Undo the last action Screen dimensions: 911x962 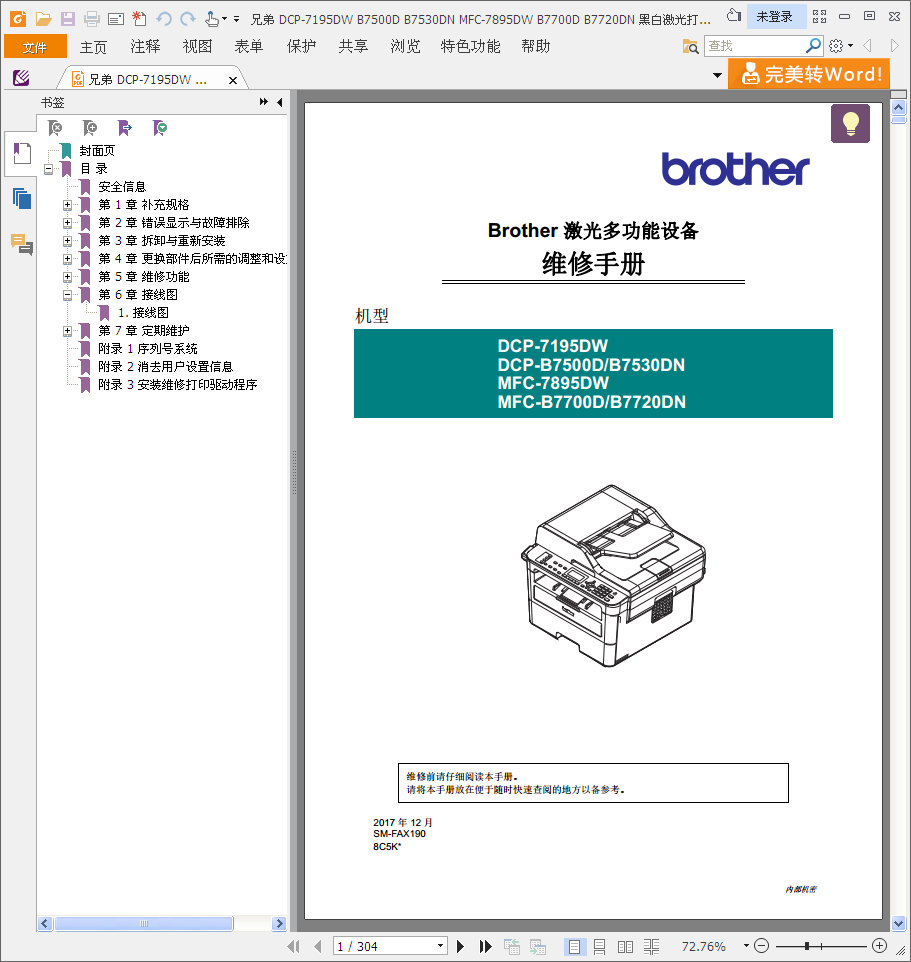tap(164, 18)
